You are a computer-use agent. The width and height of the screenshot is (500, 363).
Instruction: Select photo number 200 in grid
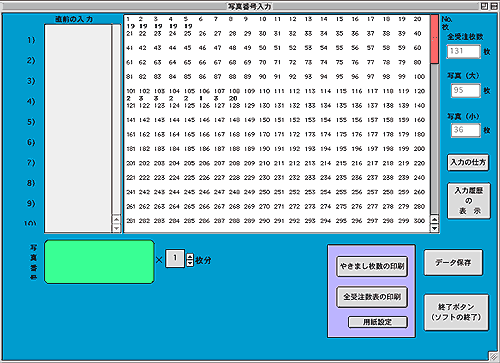pos(419,149)
